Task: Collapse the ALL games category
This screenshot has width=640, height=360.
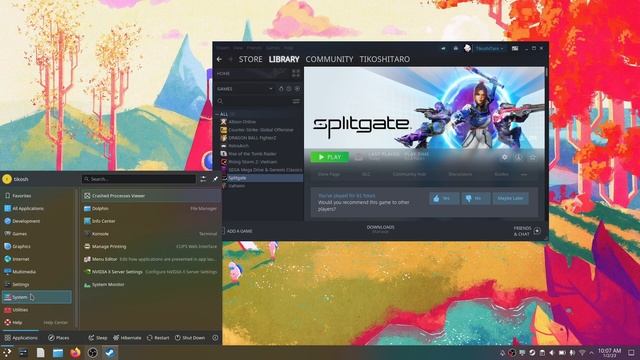Action: (218, 114)
